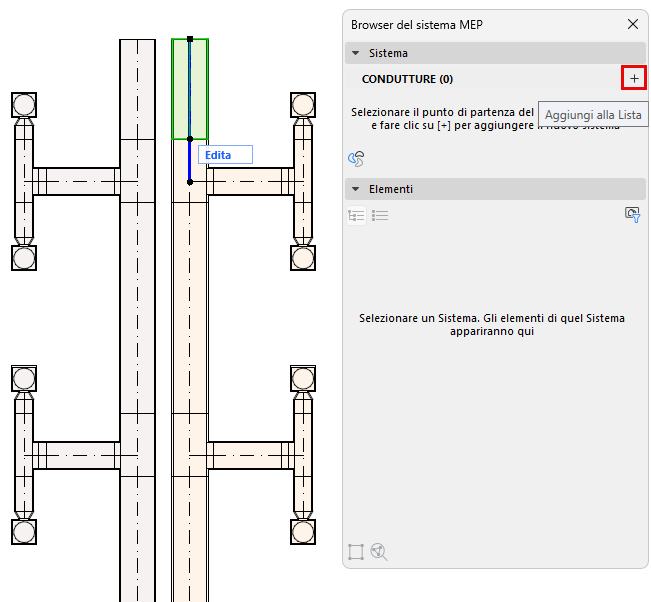651x602 pixels.
Task: Click the Edita tracker label
Action: [225, 155]
